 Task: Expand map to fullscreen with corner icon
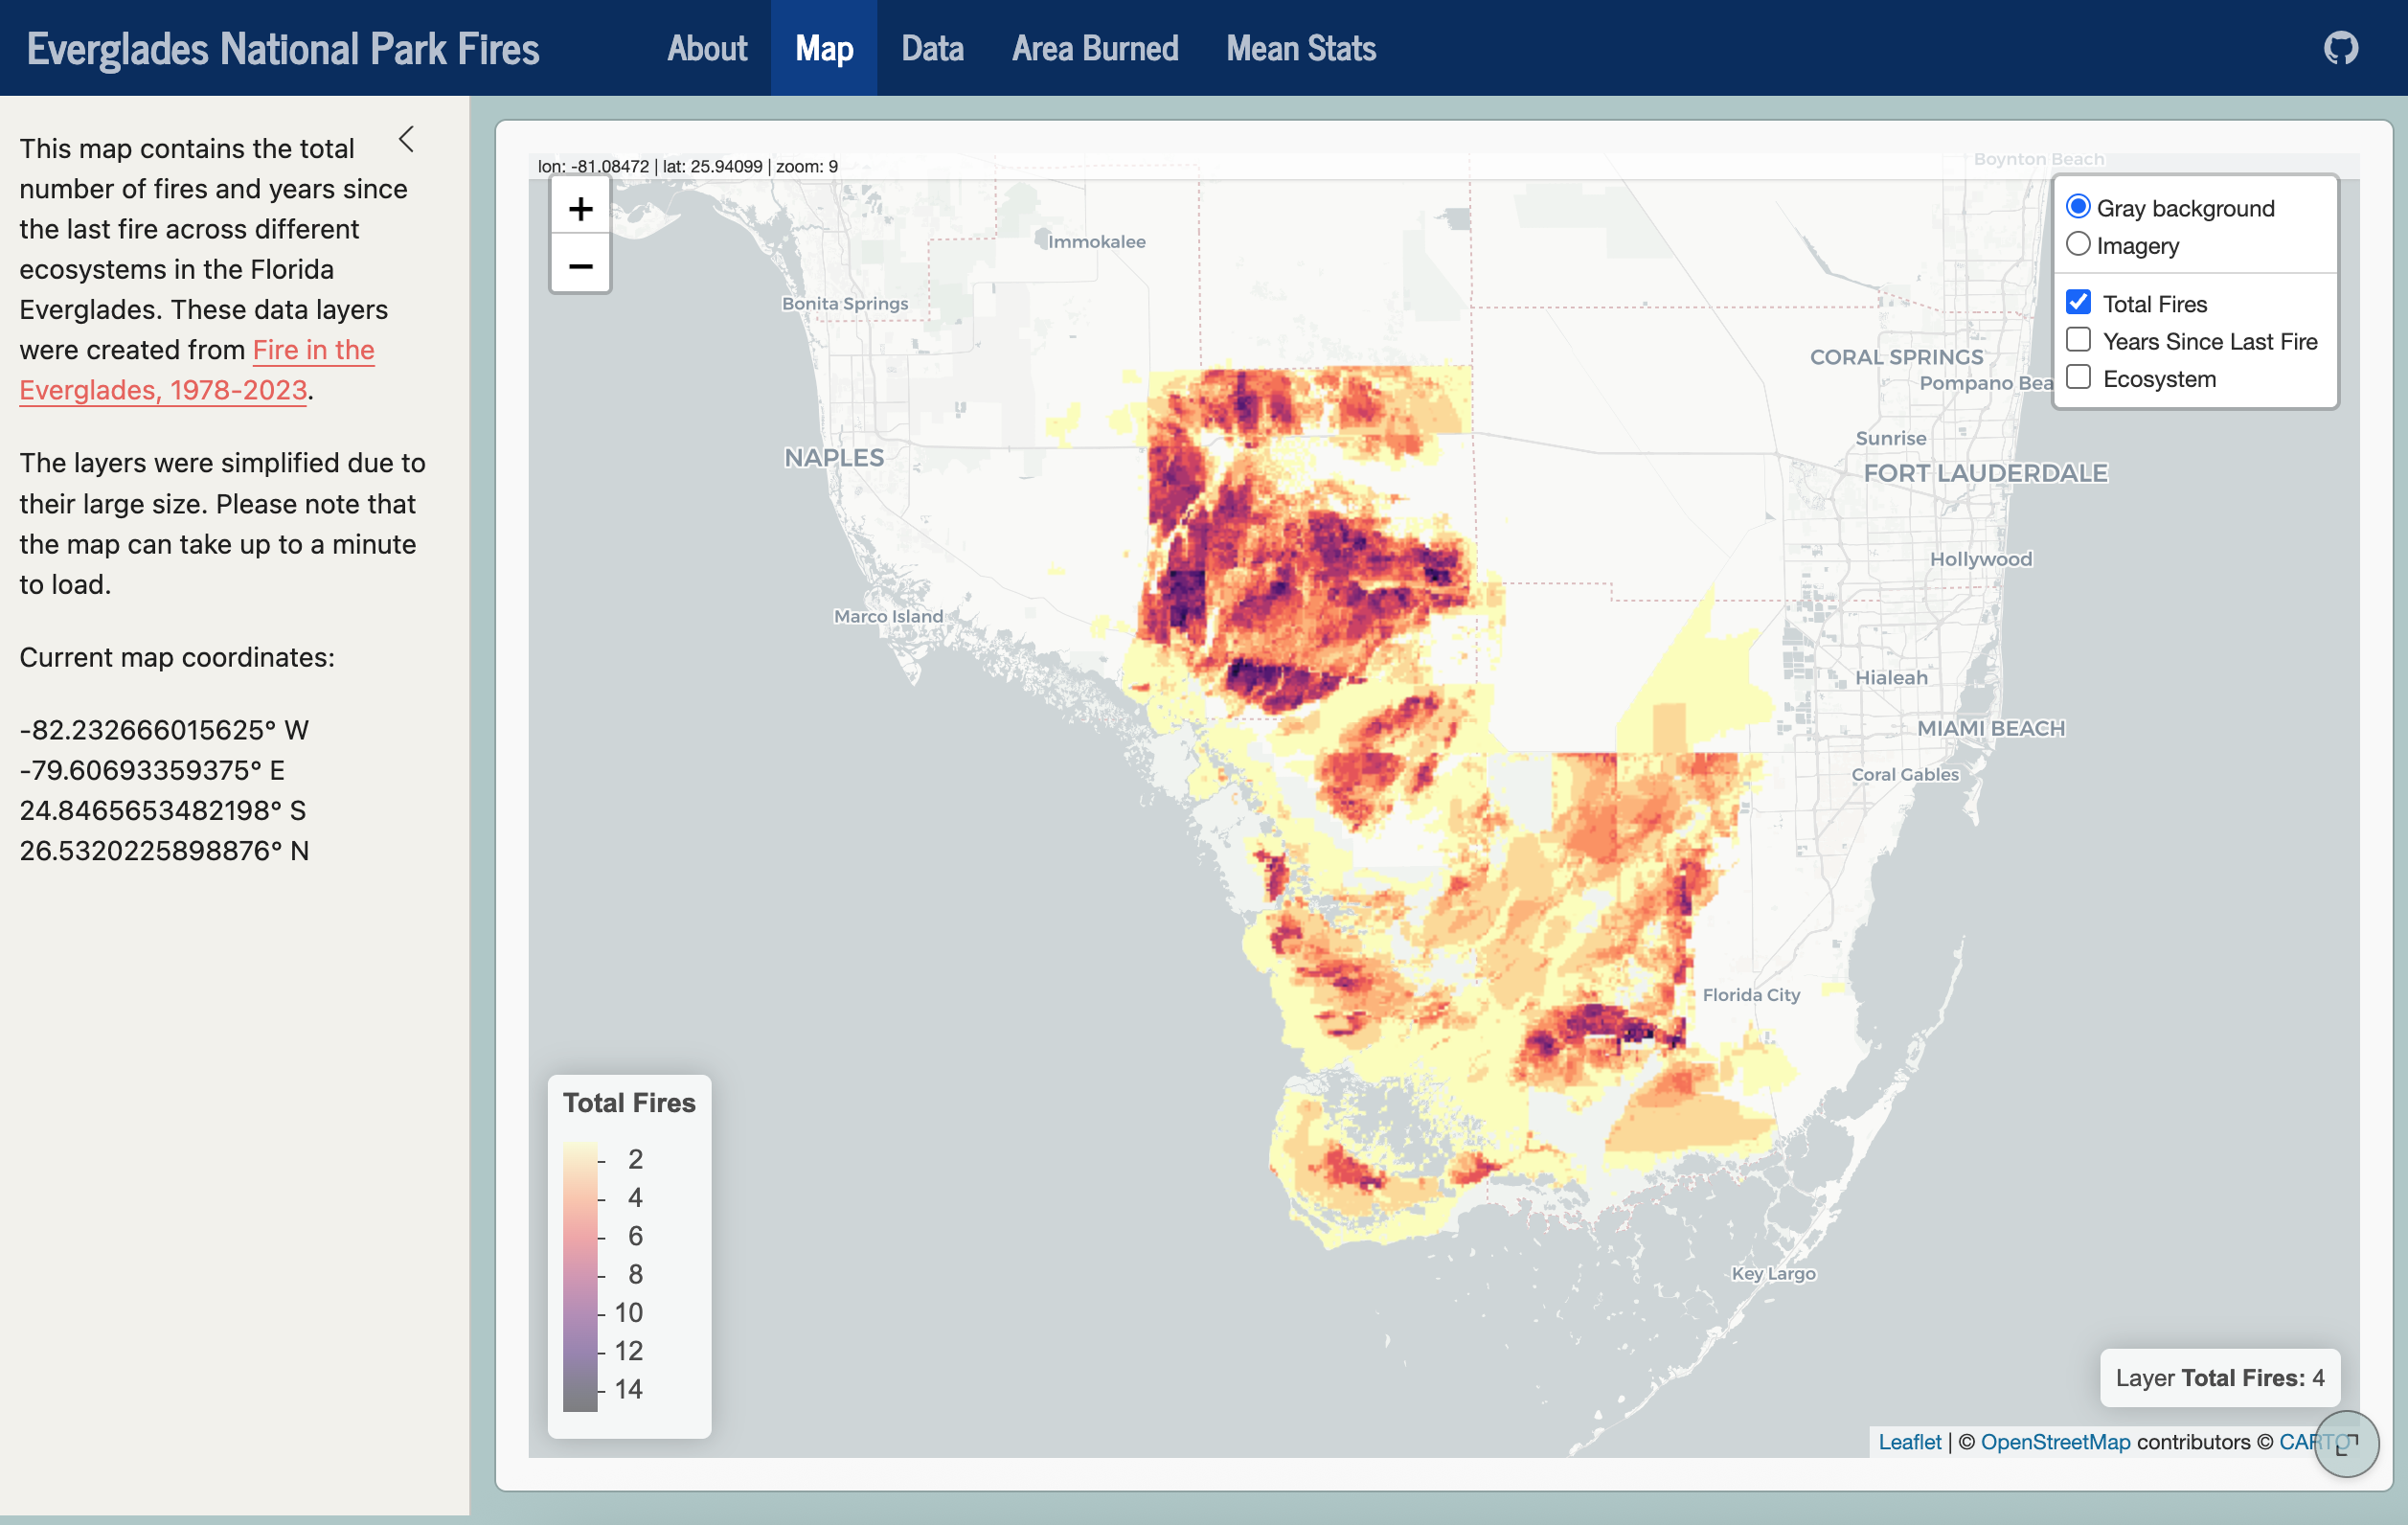2346,1443
